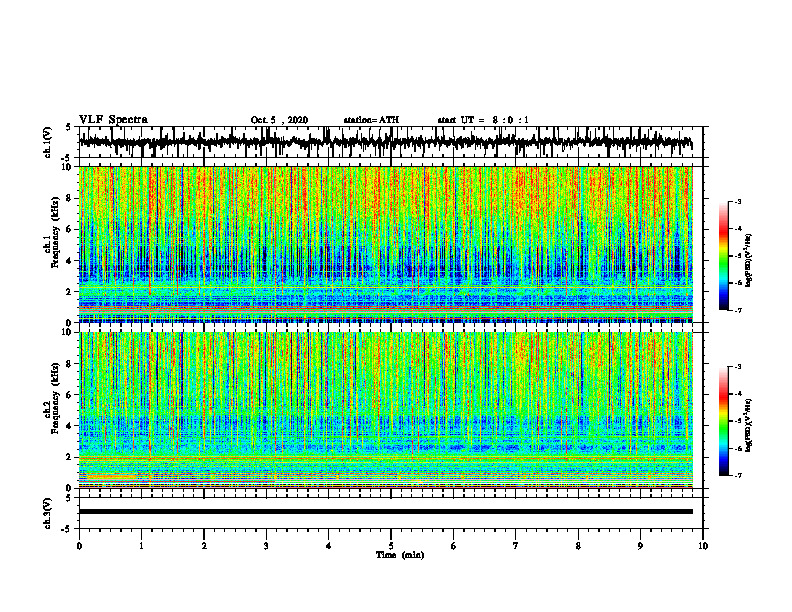This screenshot has width=792, height=612.
Task: Click the ch.1 spectrogram color scale bar
Action: tap(724, 256)
